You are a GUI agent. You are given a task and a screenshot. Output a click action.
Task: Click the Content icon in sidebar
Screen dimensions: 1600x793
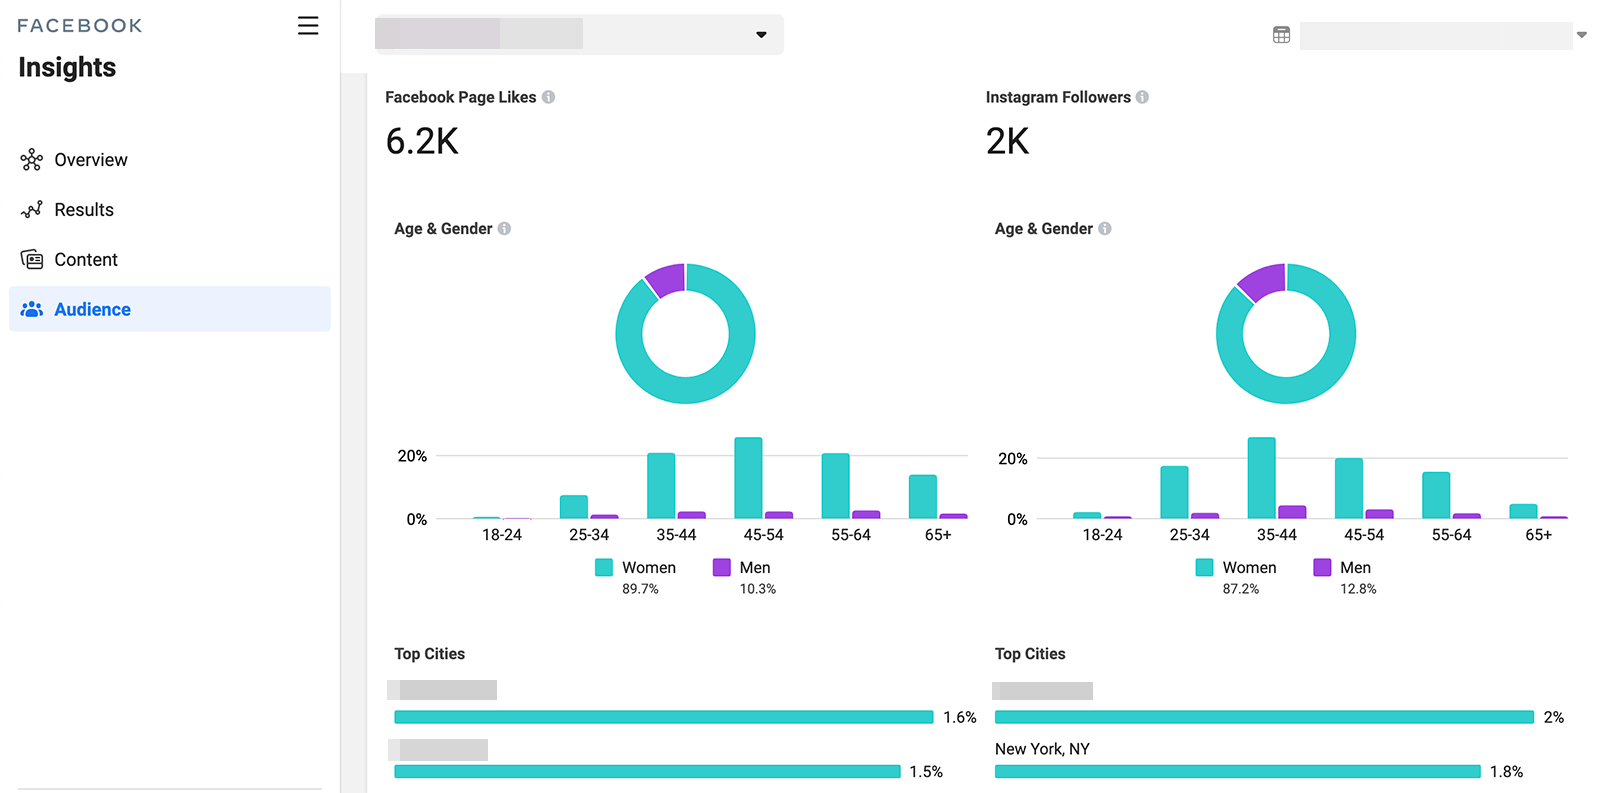point(32,260)
